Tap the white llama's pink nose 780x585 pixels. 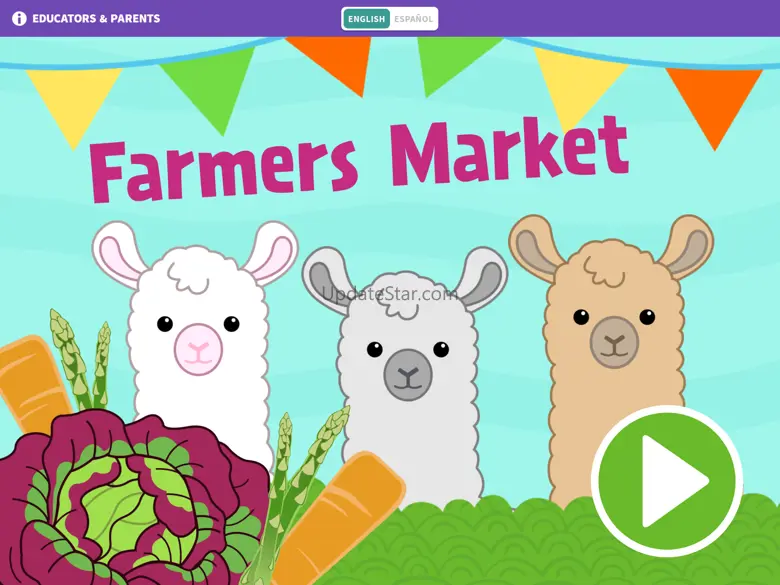pyautogui.click(x=198, y=349)
